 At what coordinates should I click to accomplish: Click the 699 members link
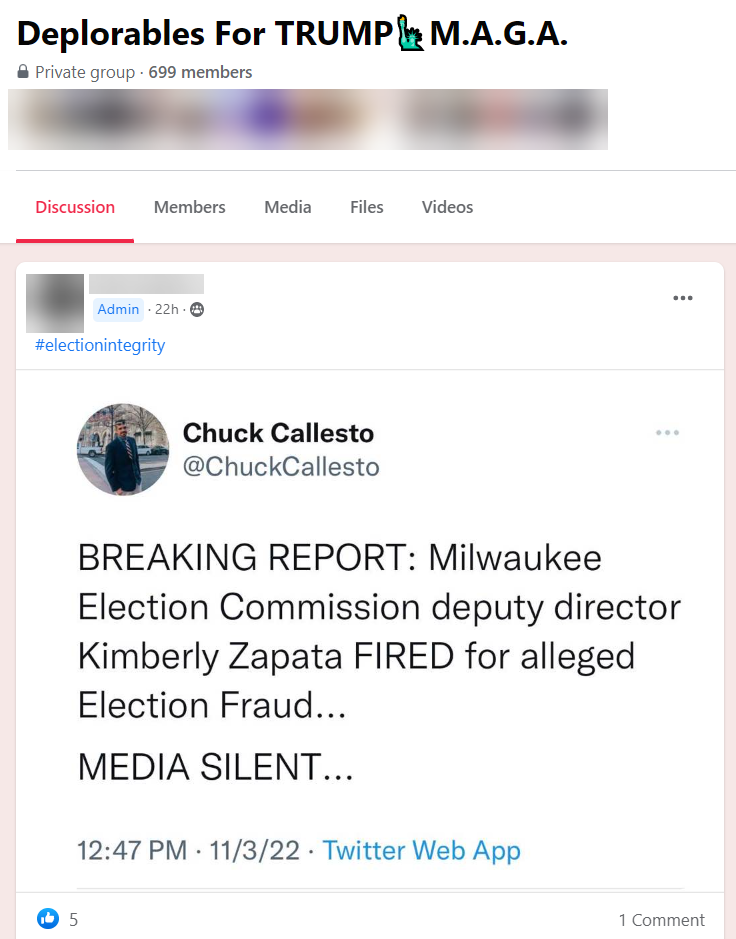pyautogui.click(x=200, y=72)
